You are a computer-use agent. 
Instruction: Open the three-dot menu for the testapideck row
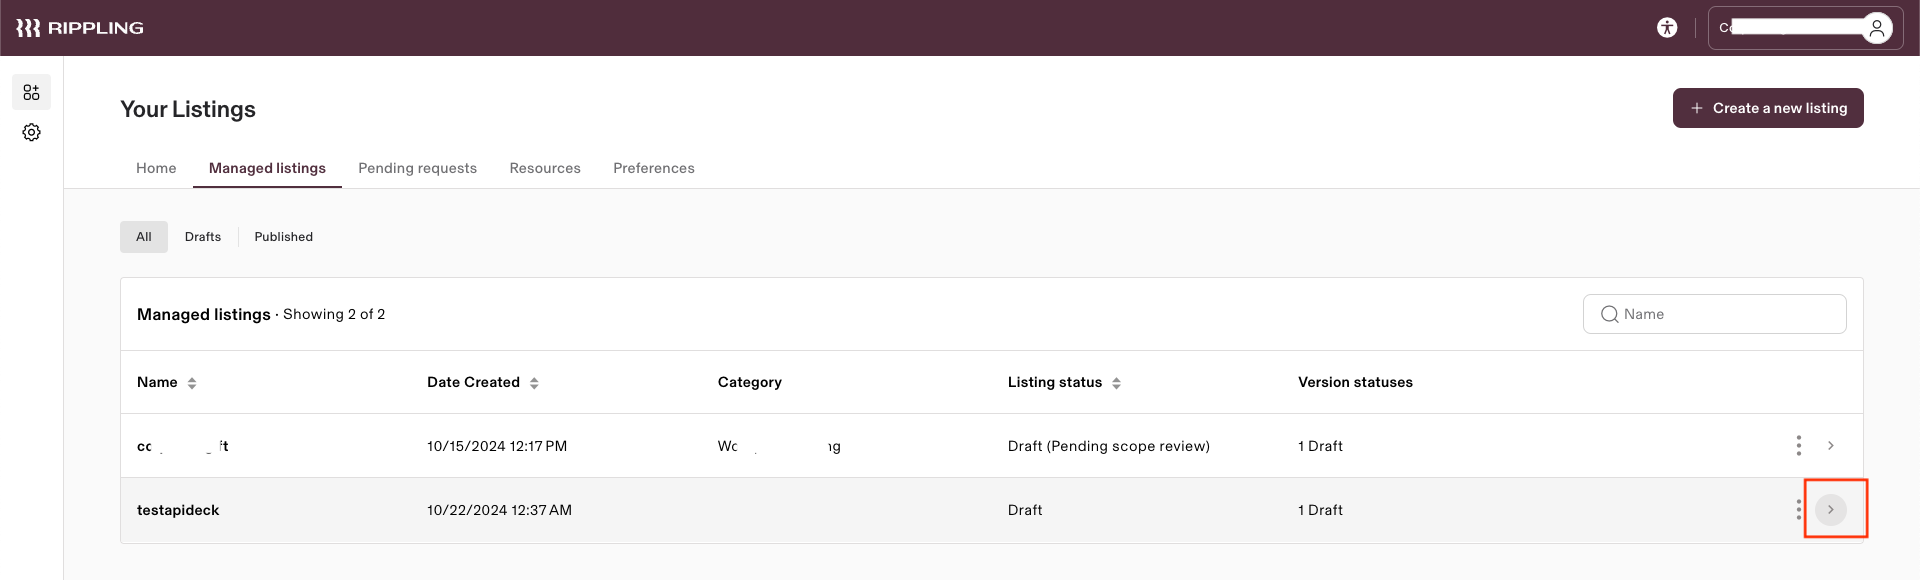(1798, 510)
